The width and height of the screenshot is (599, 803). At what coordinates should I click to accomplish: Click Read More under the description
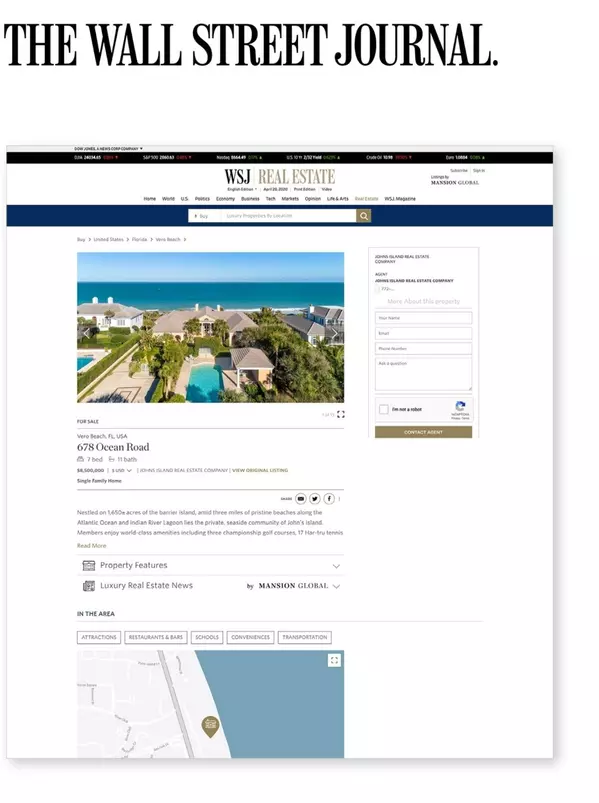(x=92, y=546)
